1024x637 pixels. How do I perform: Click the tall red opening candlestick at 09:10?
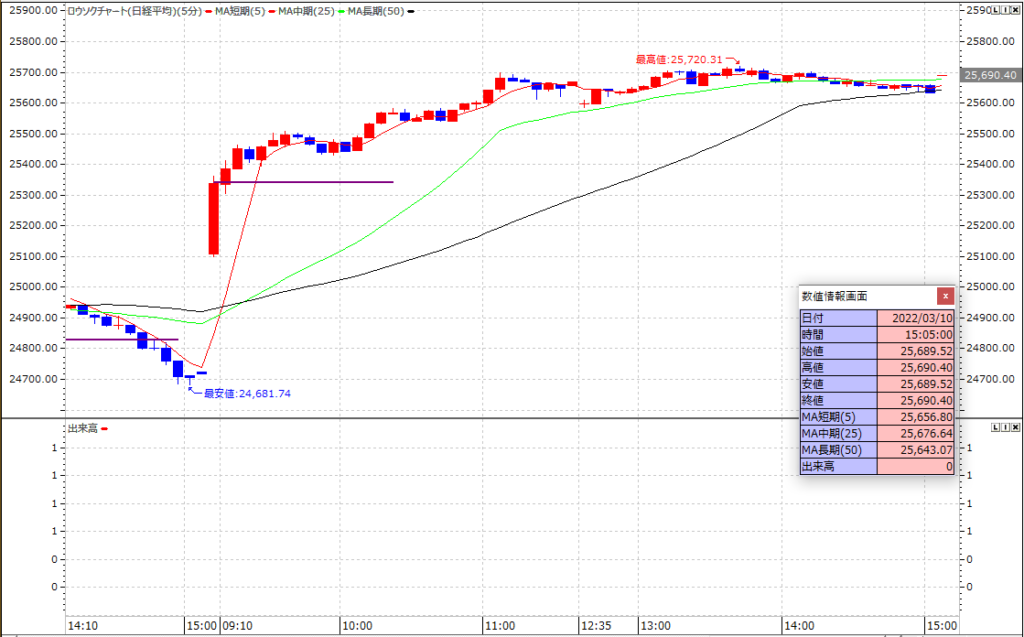pyautogui.click(x=214, y=218)
